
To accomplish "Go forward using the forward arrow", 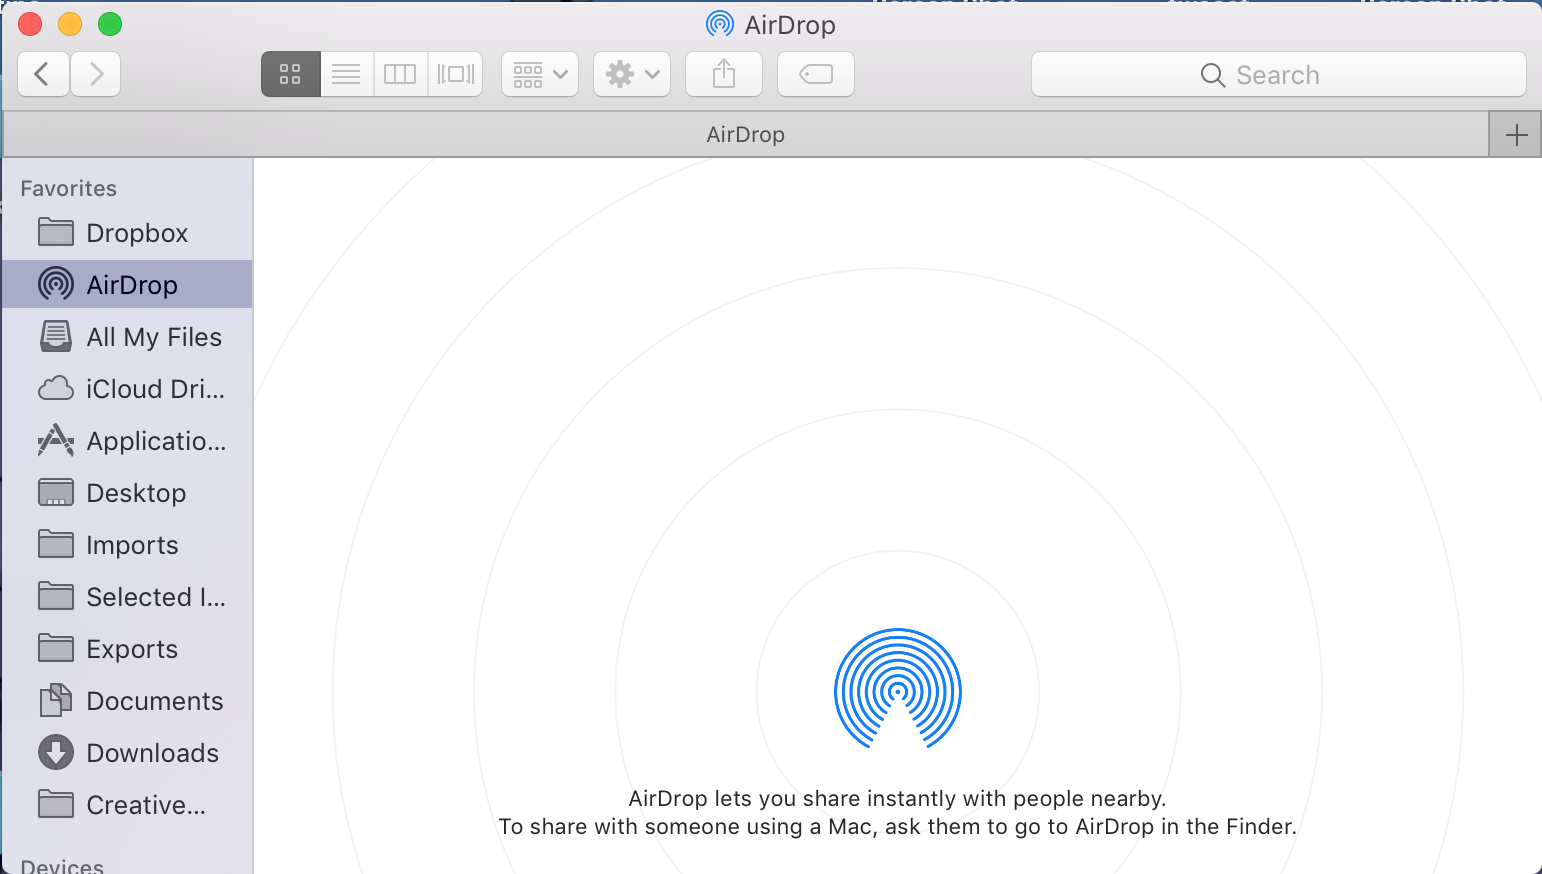I will pyautogui.click(x=96, y=74).
